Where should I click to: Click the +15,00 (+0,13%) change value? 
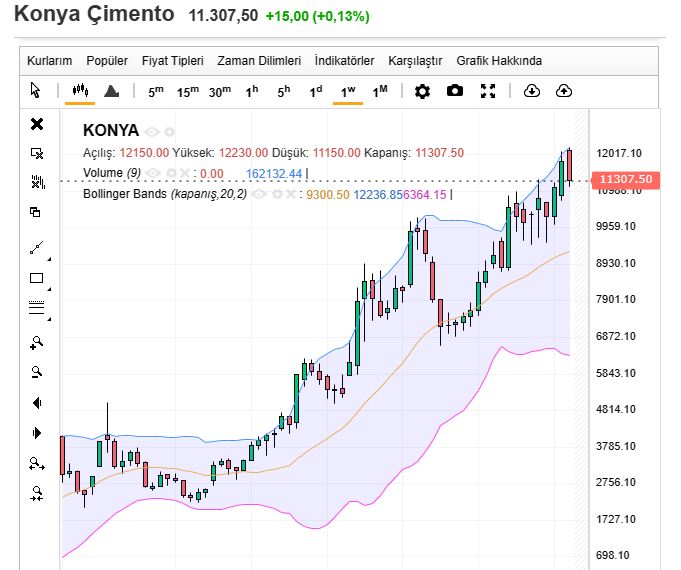pos(317,16)
